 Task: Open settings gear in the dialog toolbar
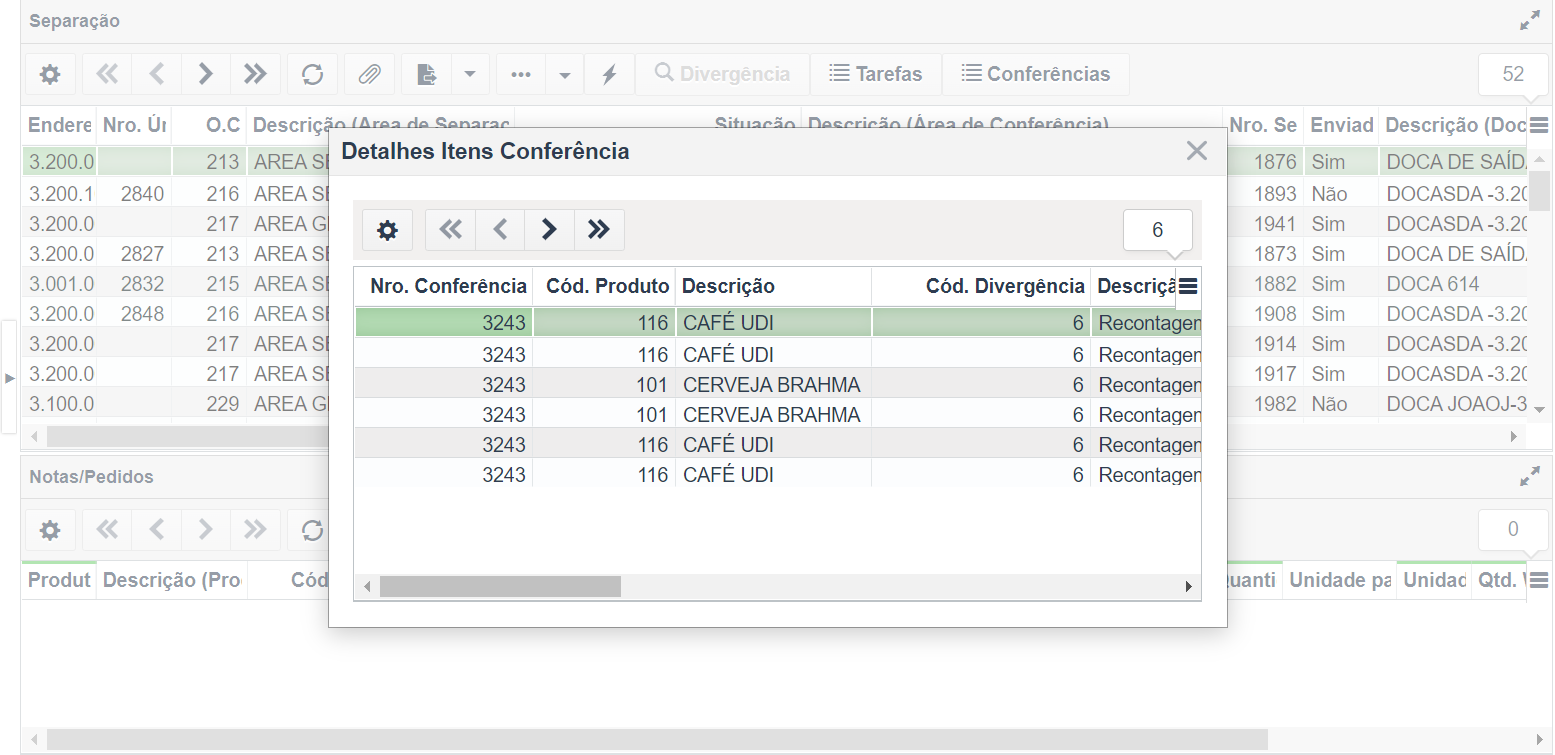point(387,230)
